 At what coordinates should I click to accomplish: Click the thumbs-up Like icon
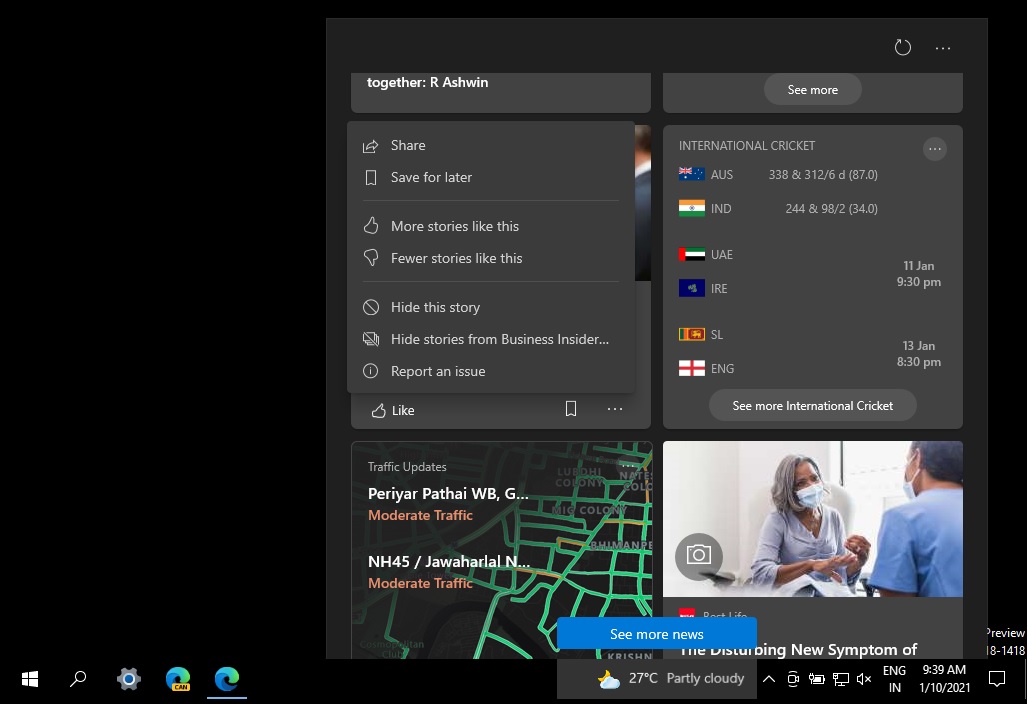[381, 409]
